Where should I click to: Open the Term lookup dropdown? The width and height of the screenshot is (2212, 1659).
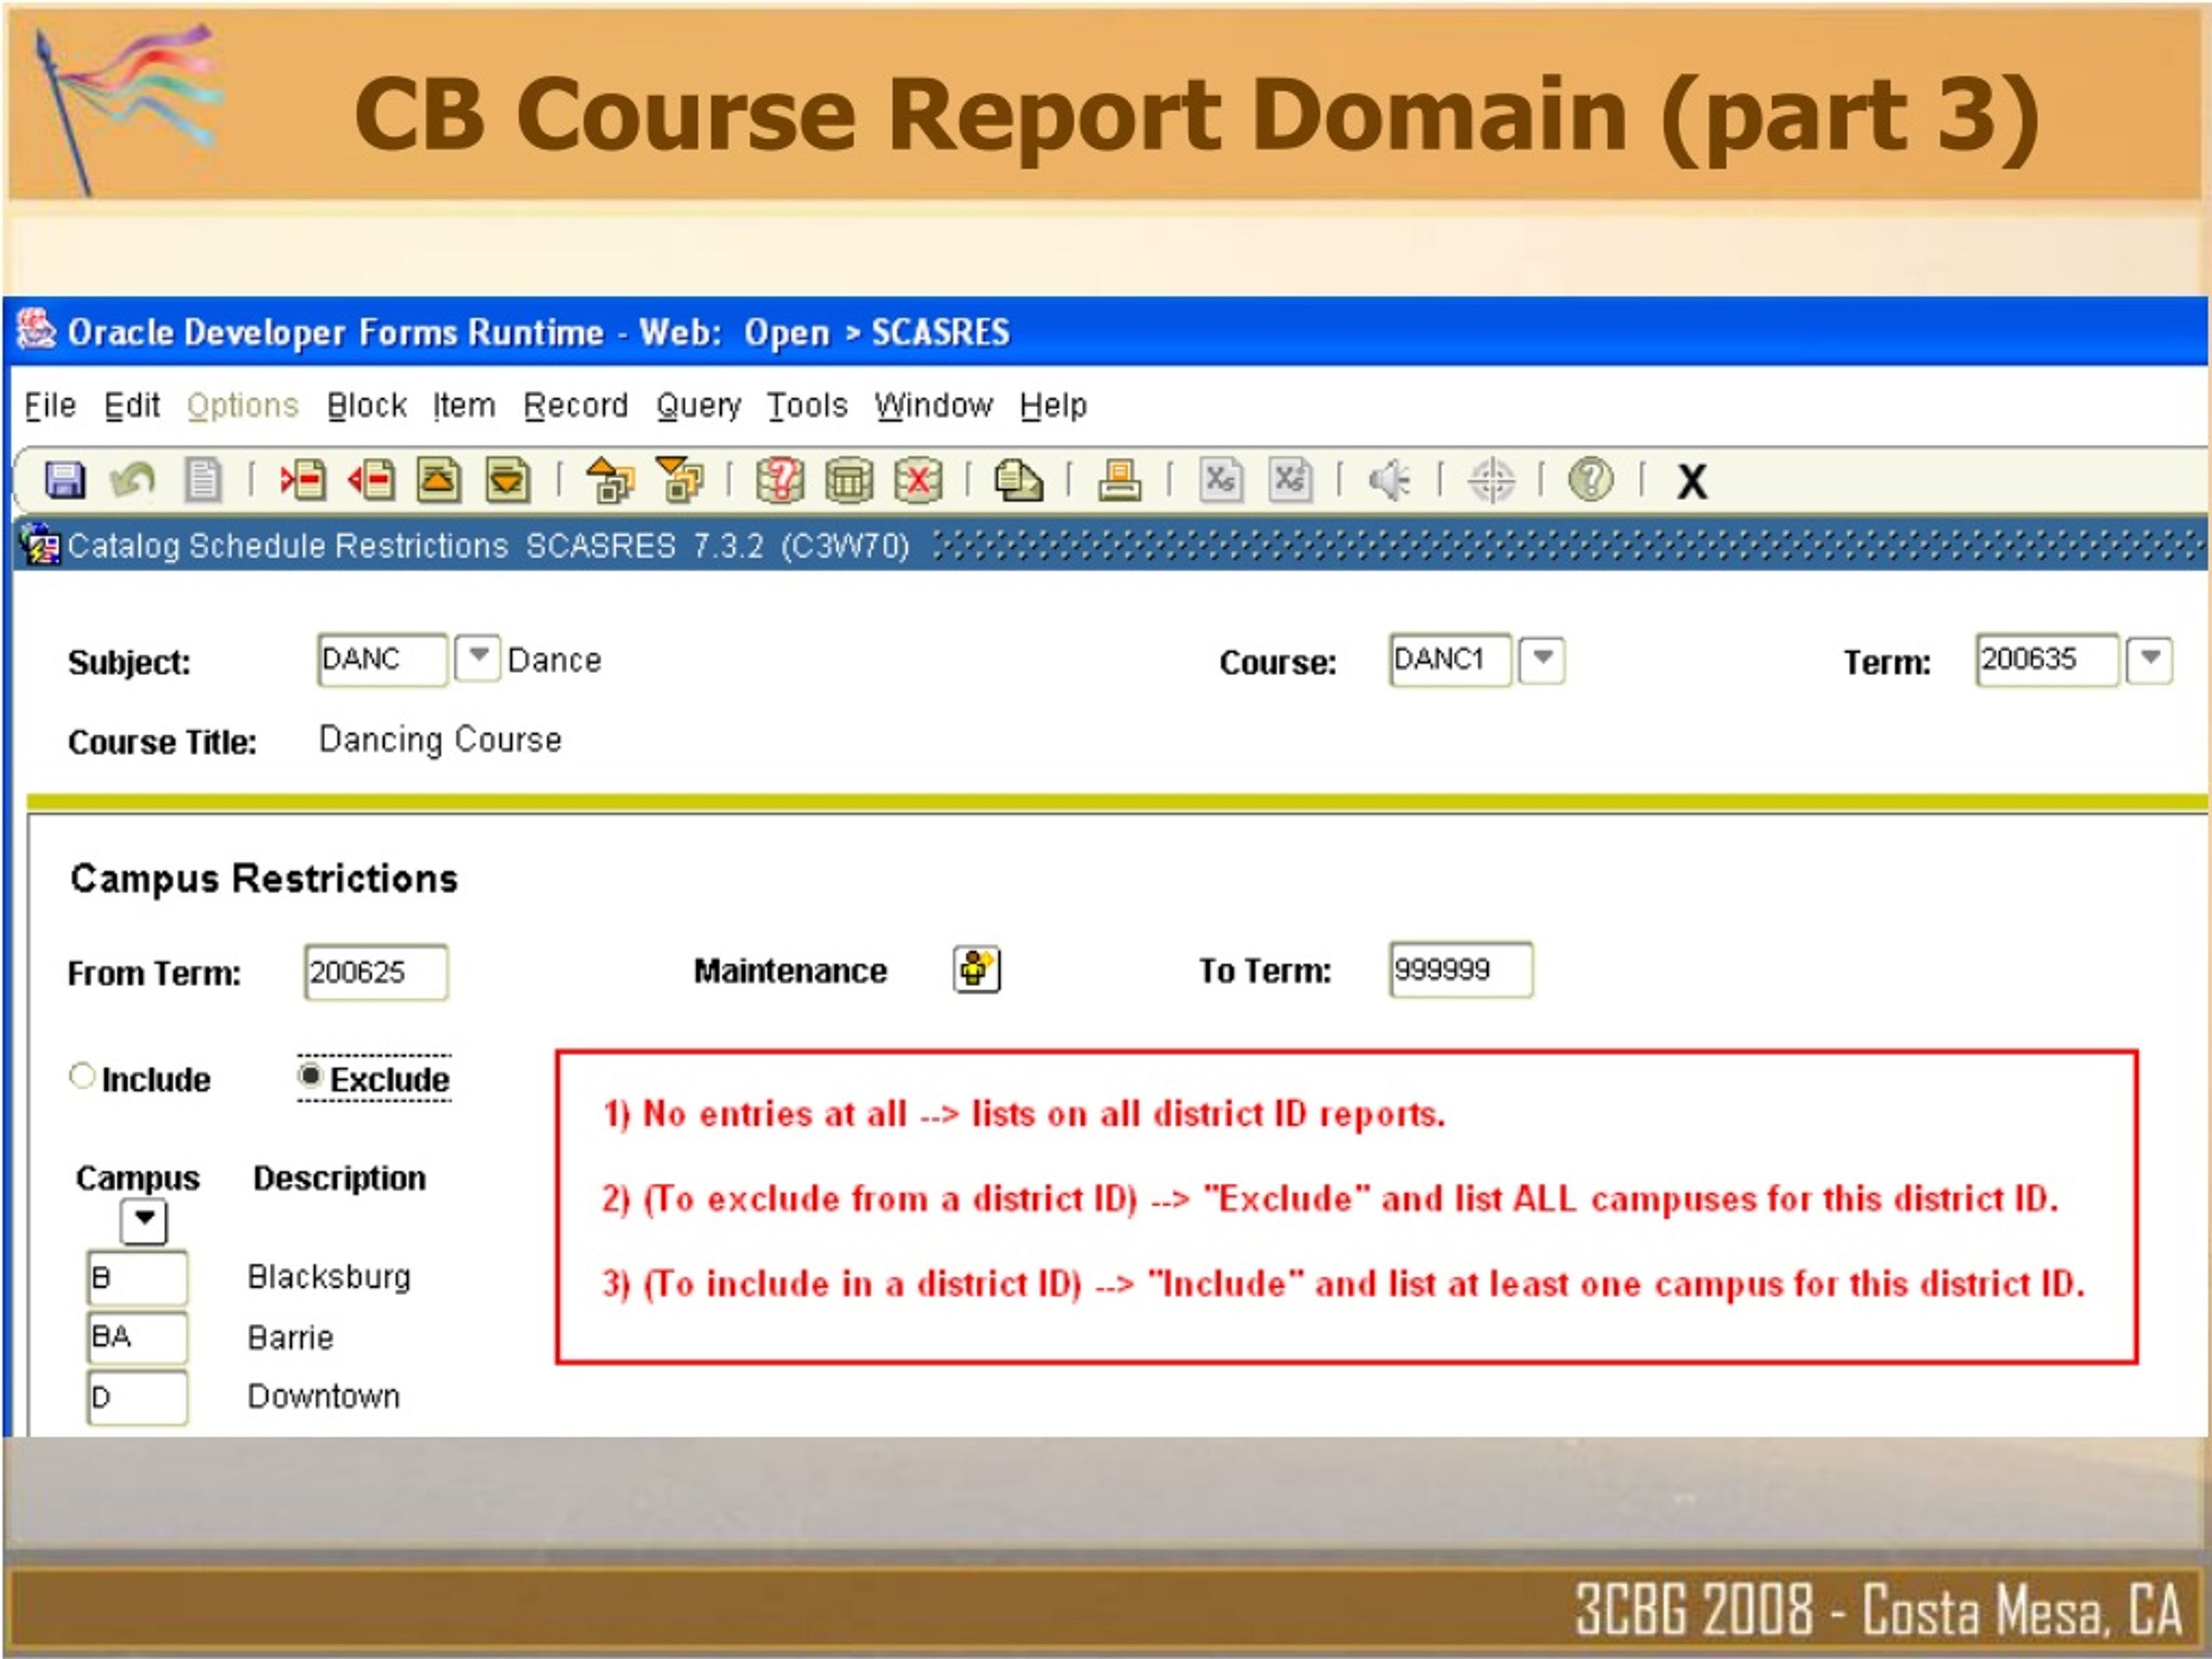point(2150,660)
